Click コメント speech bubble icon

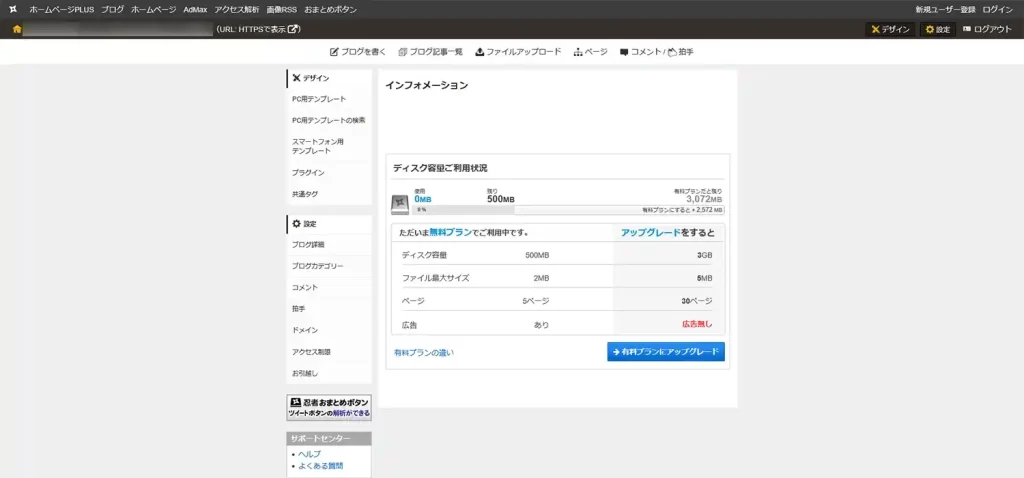point(624,52)
